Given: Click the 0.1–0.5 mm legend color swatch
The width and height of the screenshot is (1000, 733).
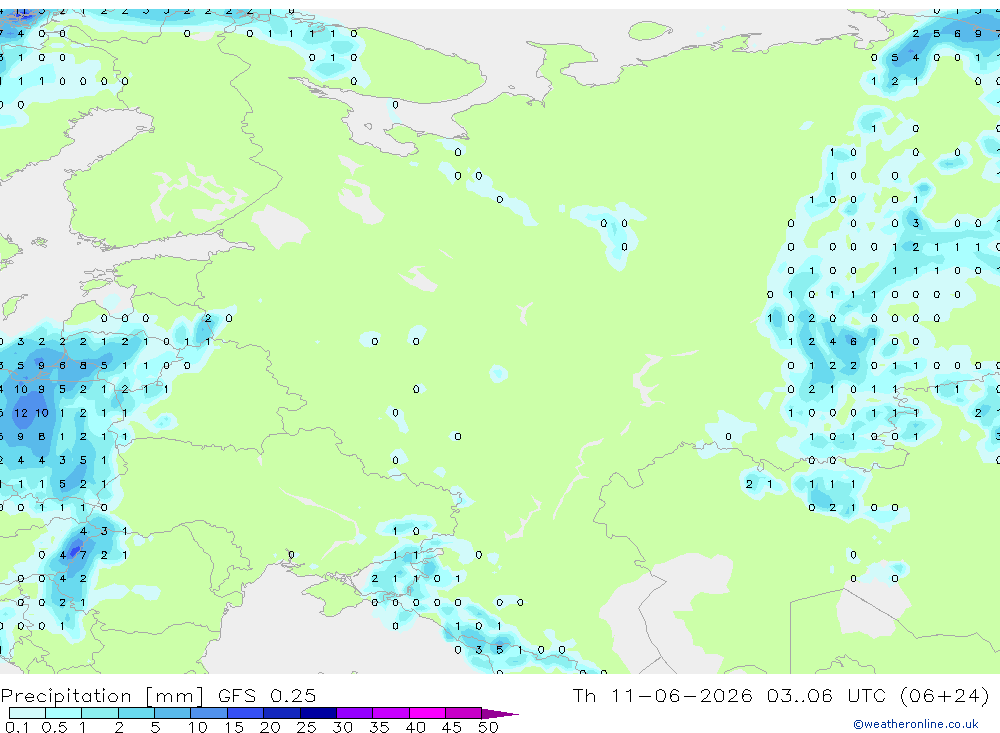Looking at the screenshot, I should pyautogui.click(x=27, y=713).
